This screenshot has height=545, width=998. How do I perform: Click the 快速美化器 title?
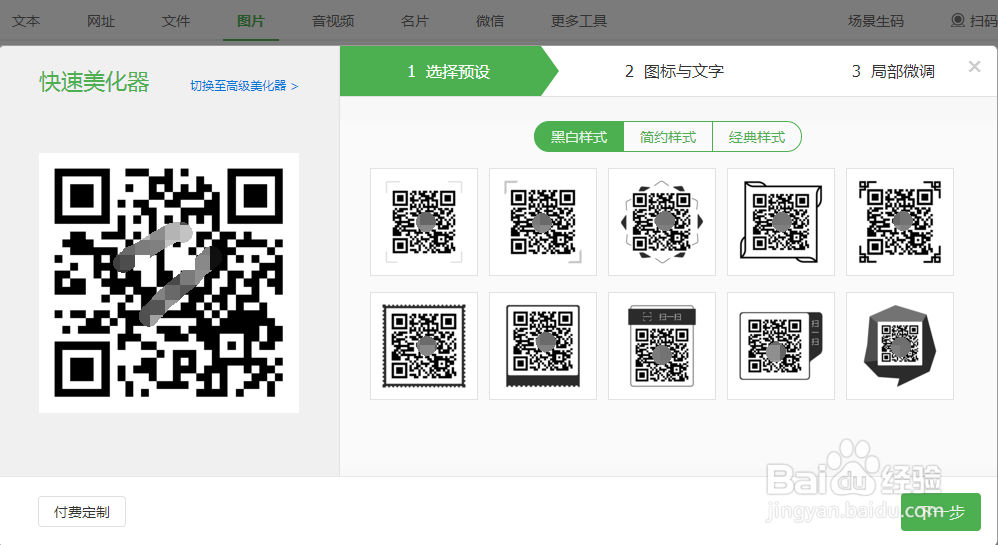coord(94,82)
